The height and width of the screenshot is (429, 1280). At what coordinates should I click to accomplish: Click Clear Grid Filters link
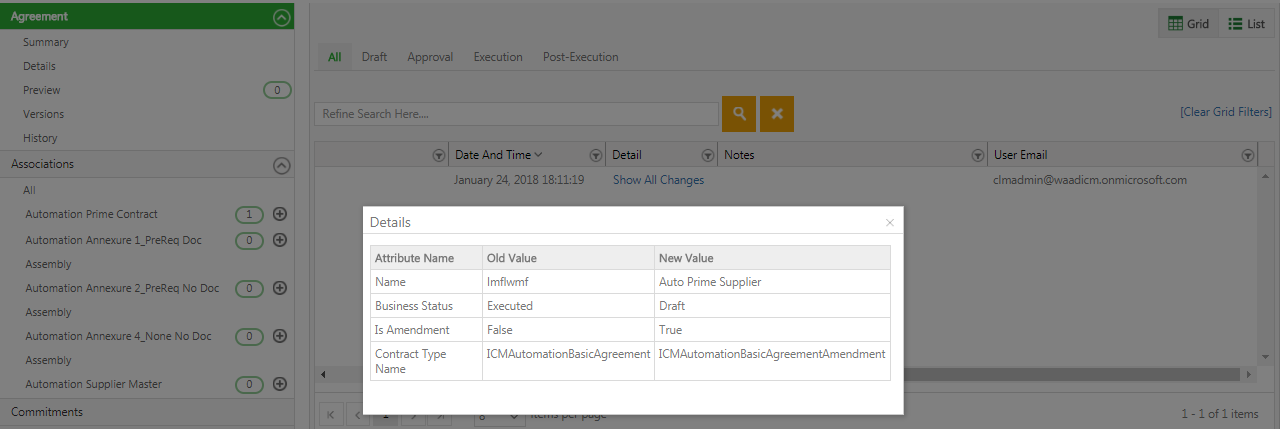point(1225,112)
